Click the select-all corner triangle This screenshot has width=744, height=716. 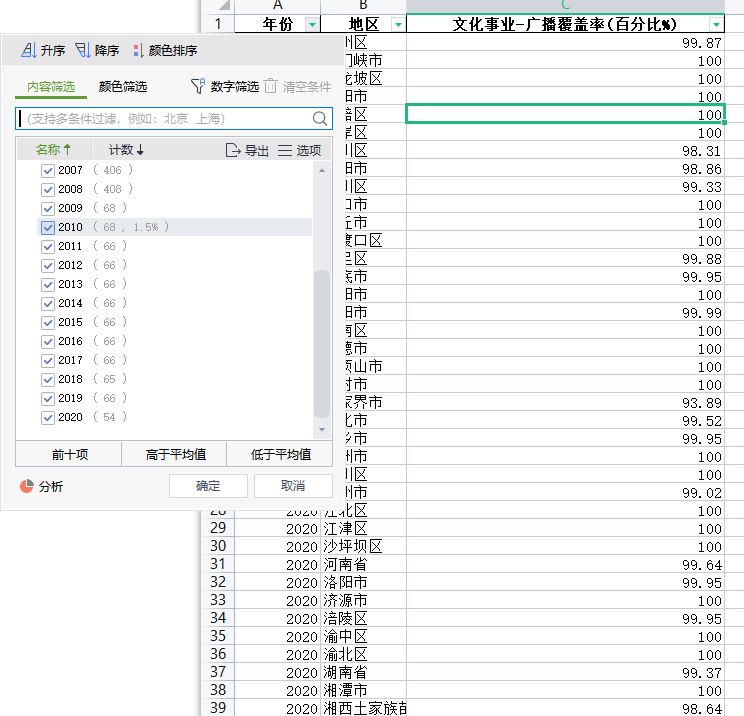224,6
